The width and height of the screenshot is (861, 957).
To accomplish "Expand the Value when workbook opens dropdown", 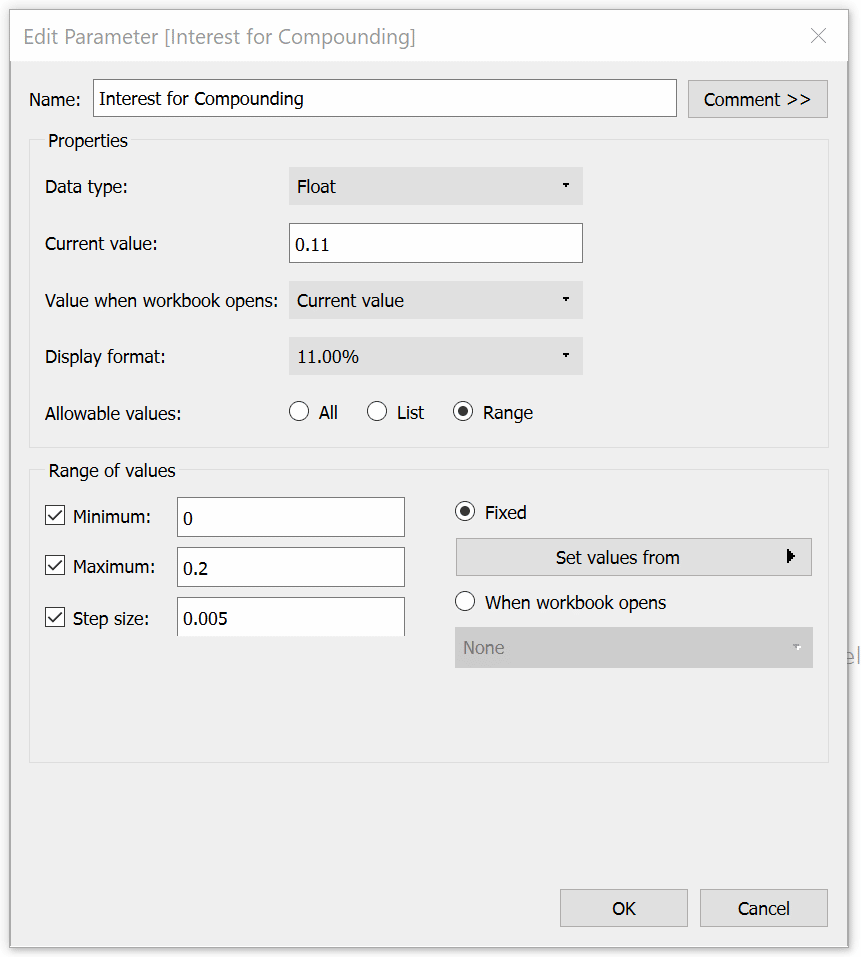I will (x=436, y=300).
